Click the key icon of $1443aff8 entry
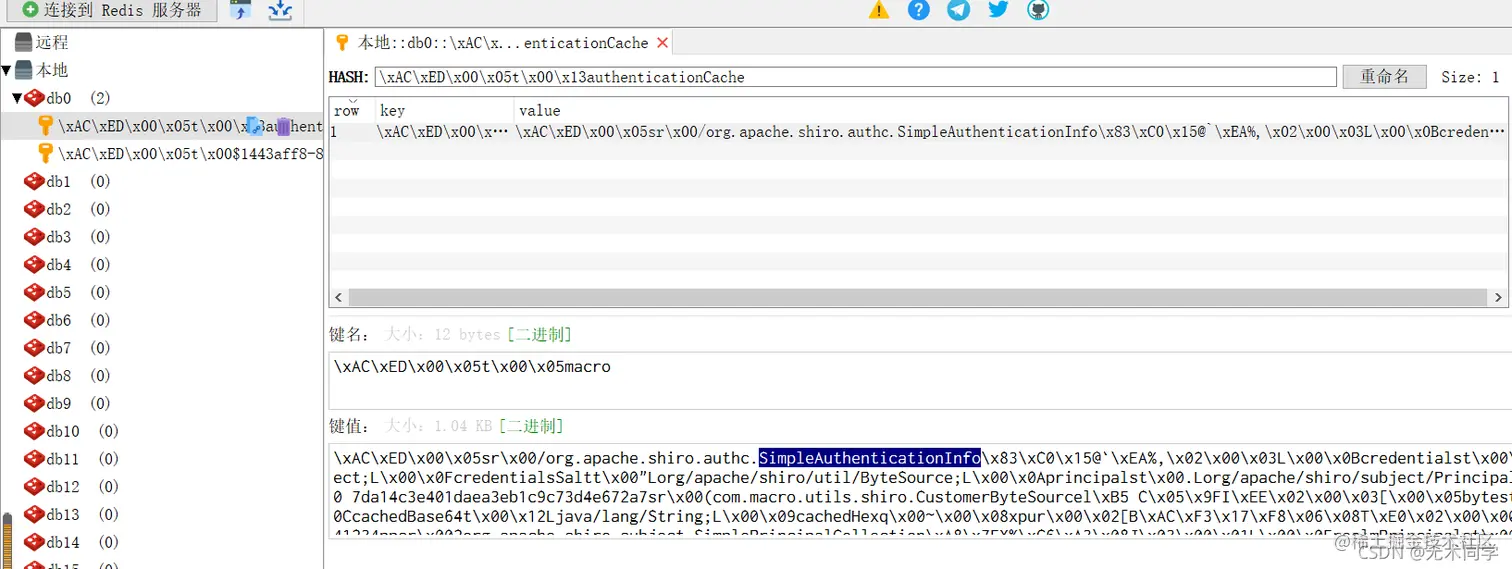Viewport: 1512px width, 569px height. tap(45, 153)
